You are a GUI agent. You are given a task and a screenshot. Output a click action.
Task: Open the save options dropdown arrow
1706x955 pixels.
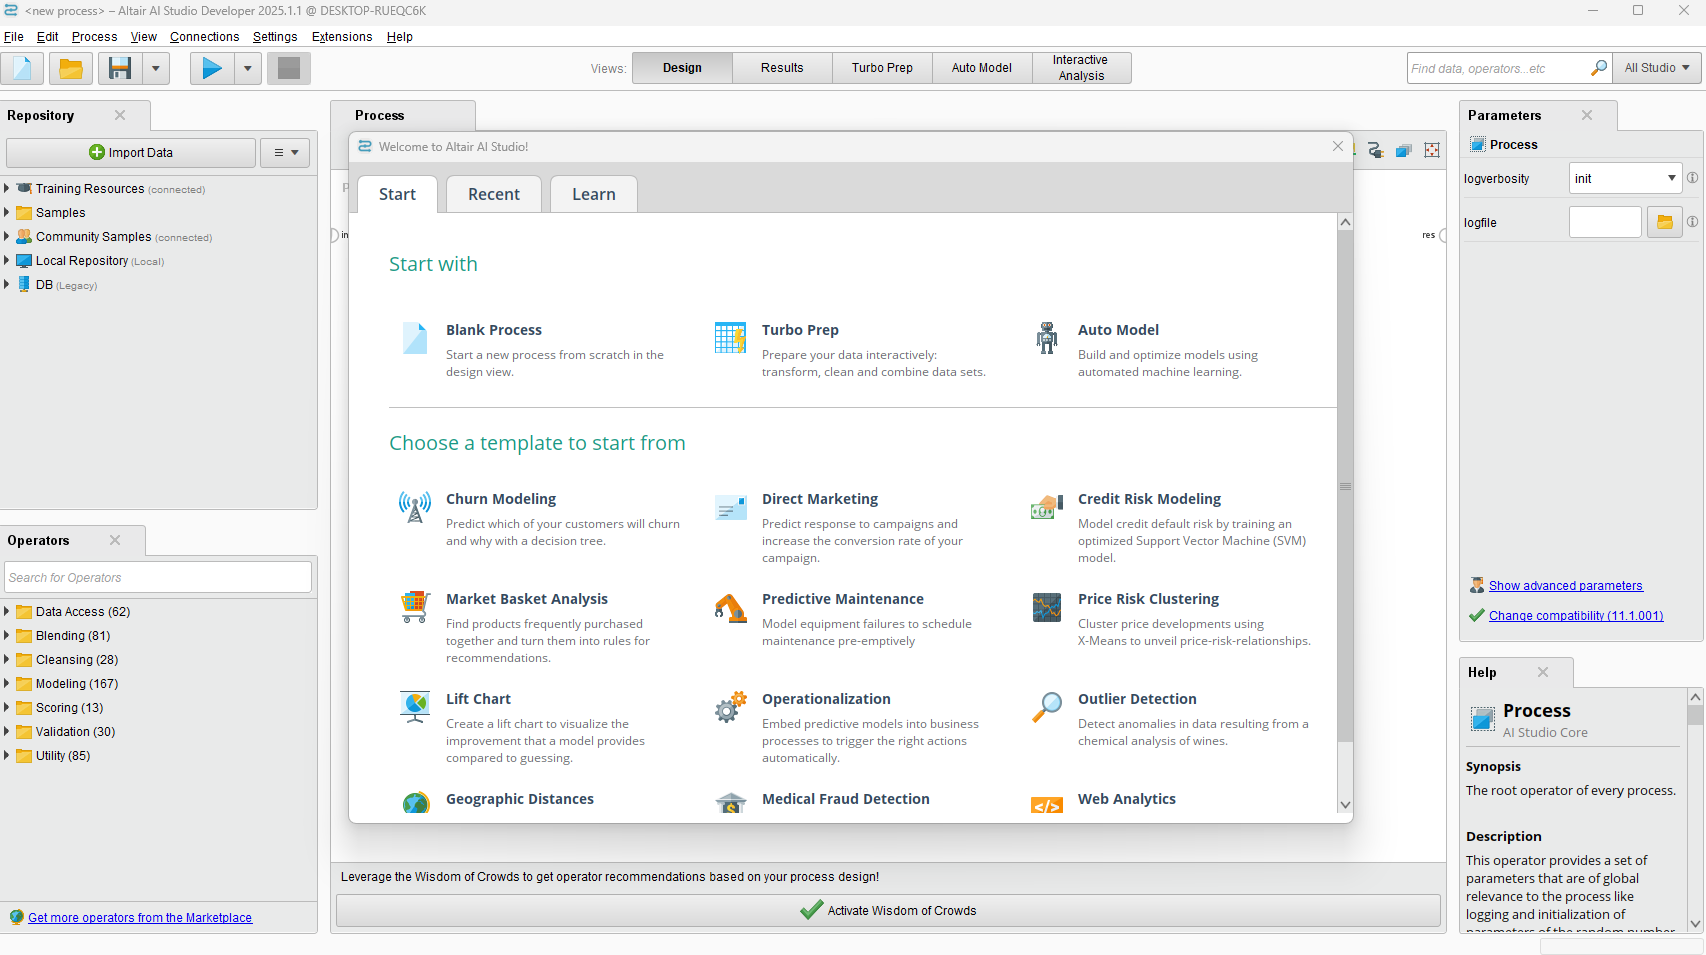click(x=156, y=68)
